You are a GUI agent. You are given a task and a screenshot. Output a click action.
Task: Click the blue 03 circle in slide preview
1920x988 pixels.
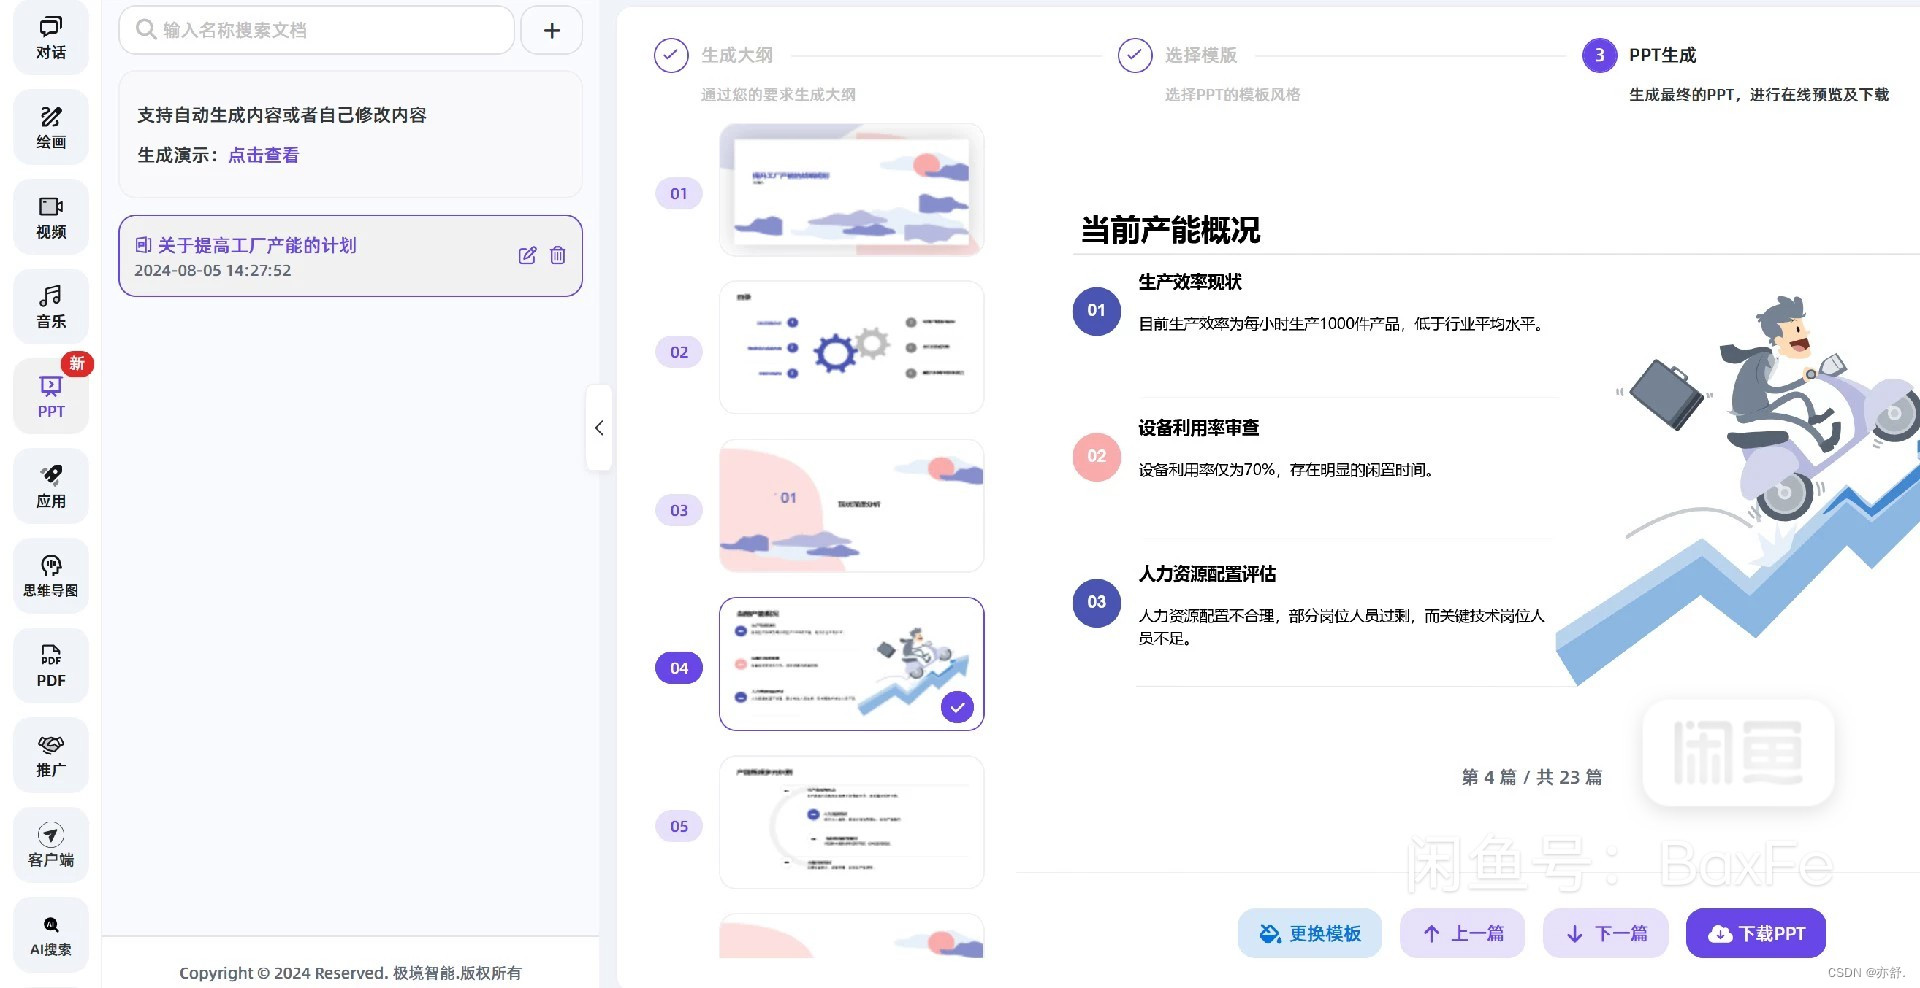pos(1096,602)
